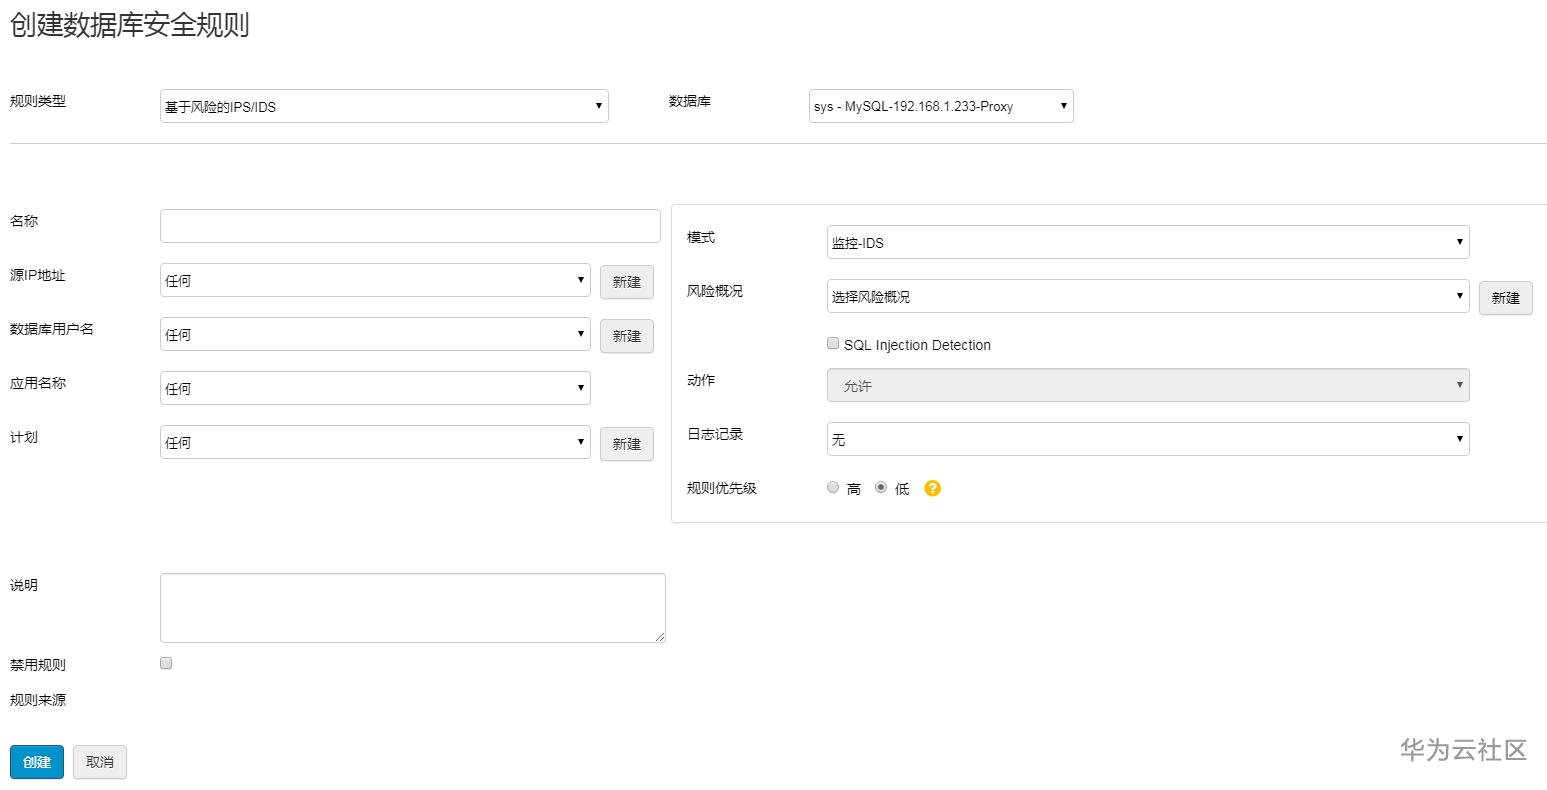This screenshot has width=1547, height=790.
Task: Click into the 名称 text field
Action: 410,226
